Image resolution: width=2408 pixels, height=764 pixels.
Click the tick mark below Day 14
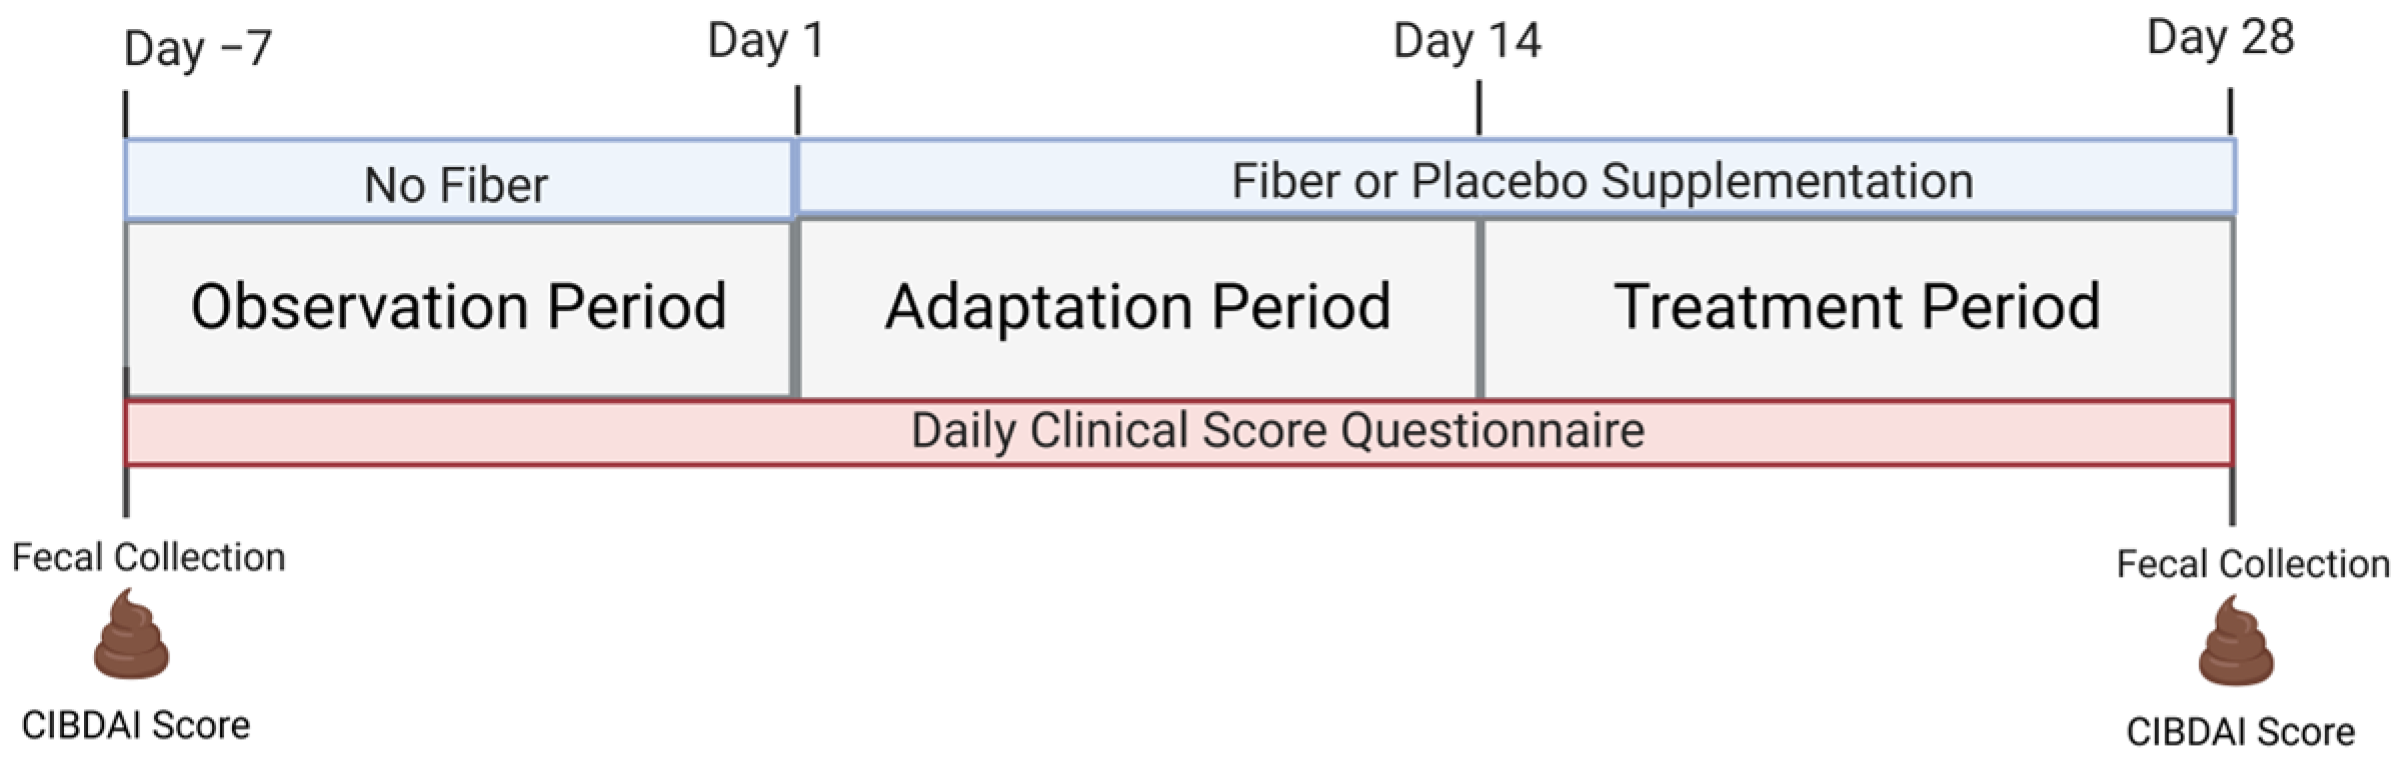(1479, 108)
